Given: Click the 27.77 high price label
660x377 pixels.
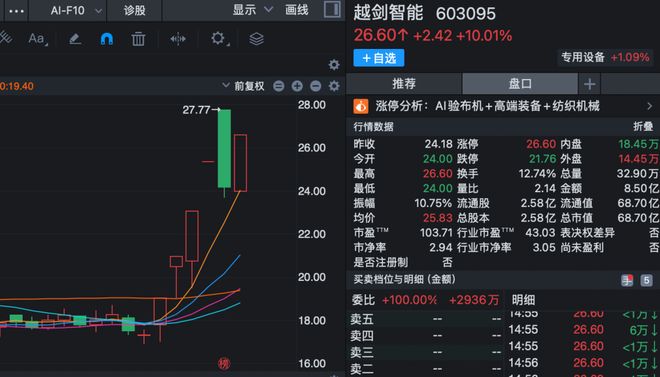Looking at the screenshot, I should point(196,110).
